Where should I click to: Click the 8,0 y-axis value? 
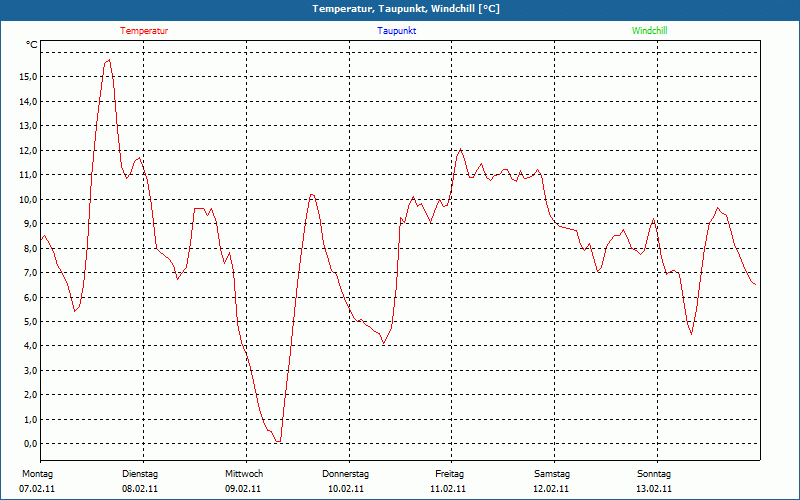[x=30, y=248]
